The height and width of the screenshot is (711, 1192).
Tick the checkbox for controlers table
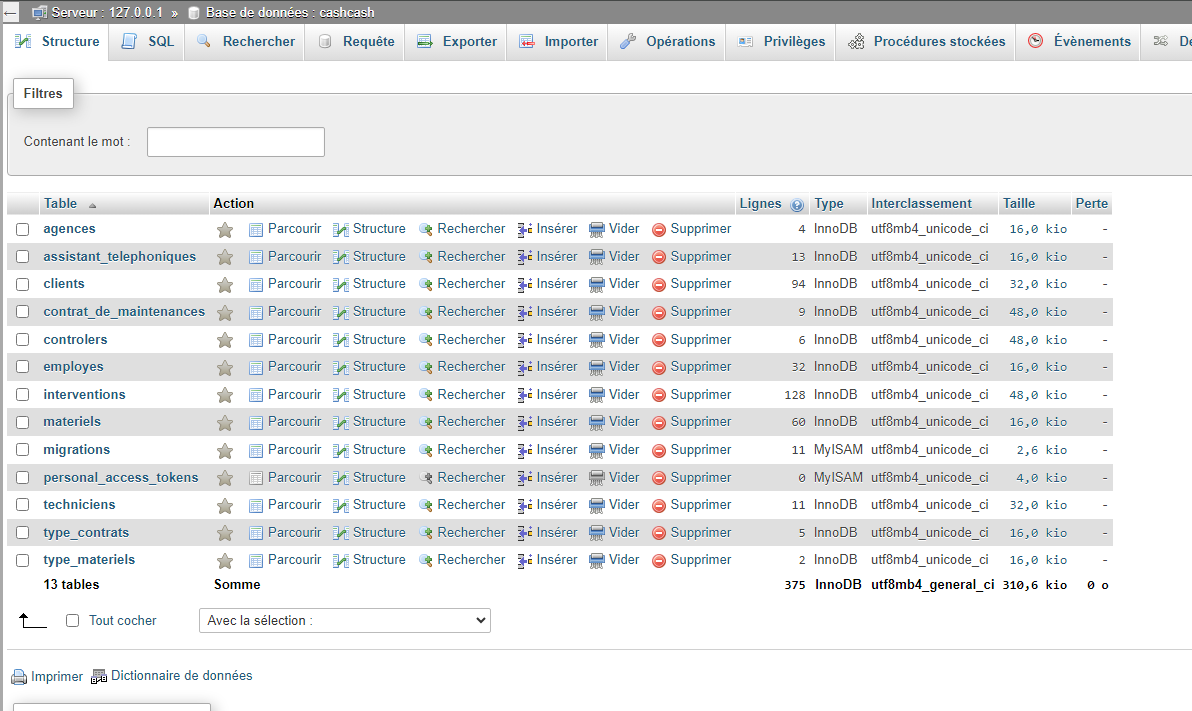[x=22, y=340]
